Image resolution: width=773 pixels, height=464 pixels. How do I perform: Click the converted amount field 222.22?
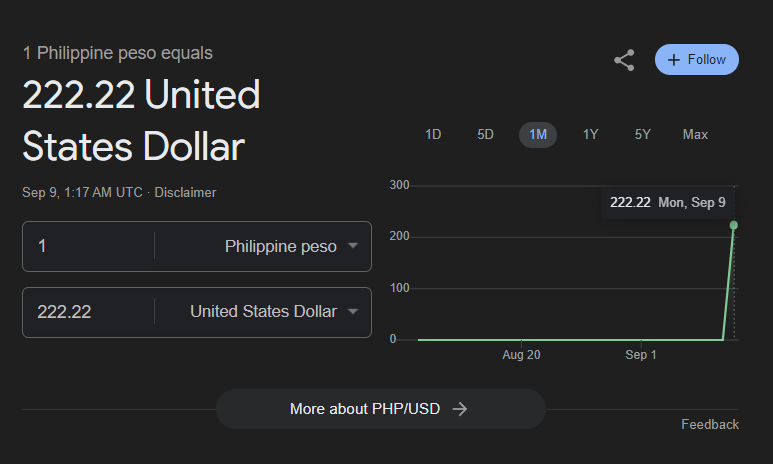tap(89, 312)
